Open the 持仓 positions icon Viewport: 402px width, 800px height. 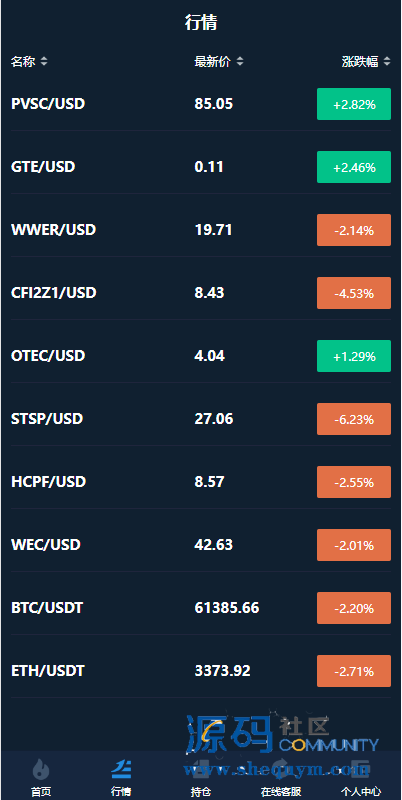click(201, 768)
